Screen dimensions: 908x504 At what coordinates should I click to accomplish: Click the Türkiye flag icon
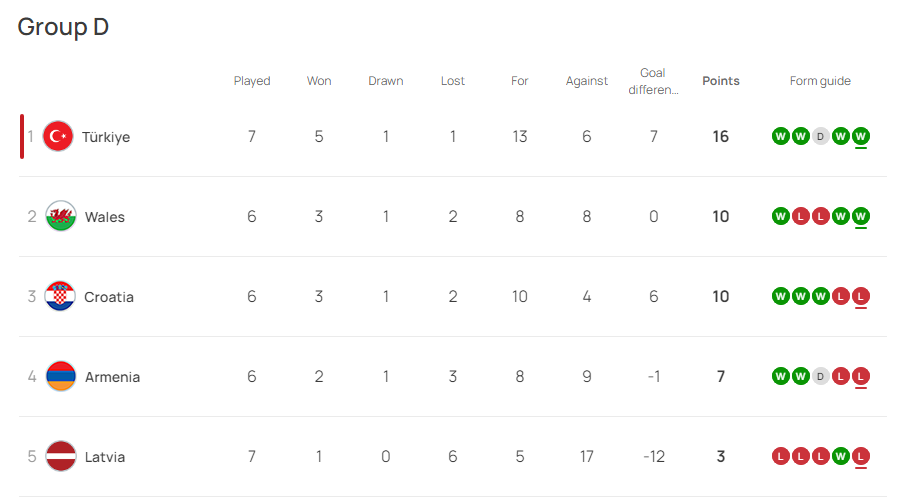click(x=59, y=136)
